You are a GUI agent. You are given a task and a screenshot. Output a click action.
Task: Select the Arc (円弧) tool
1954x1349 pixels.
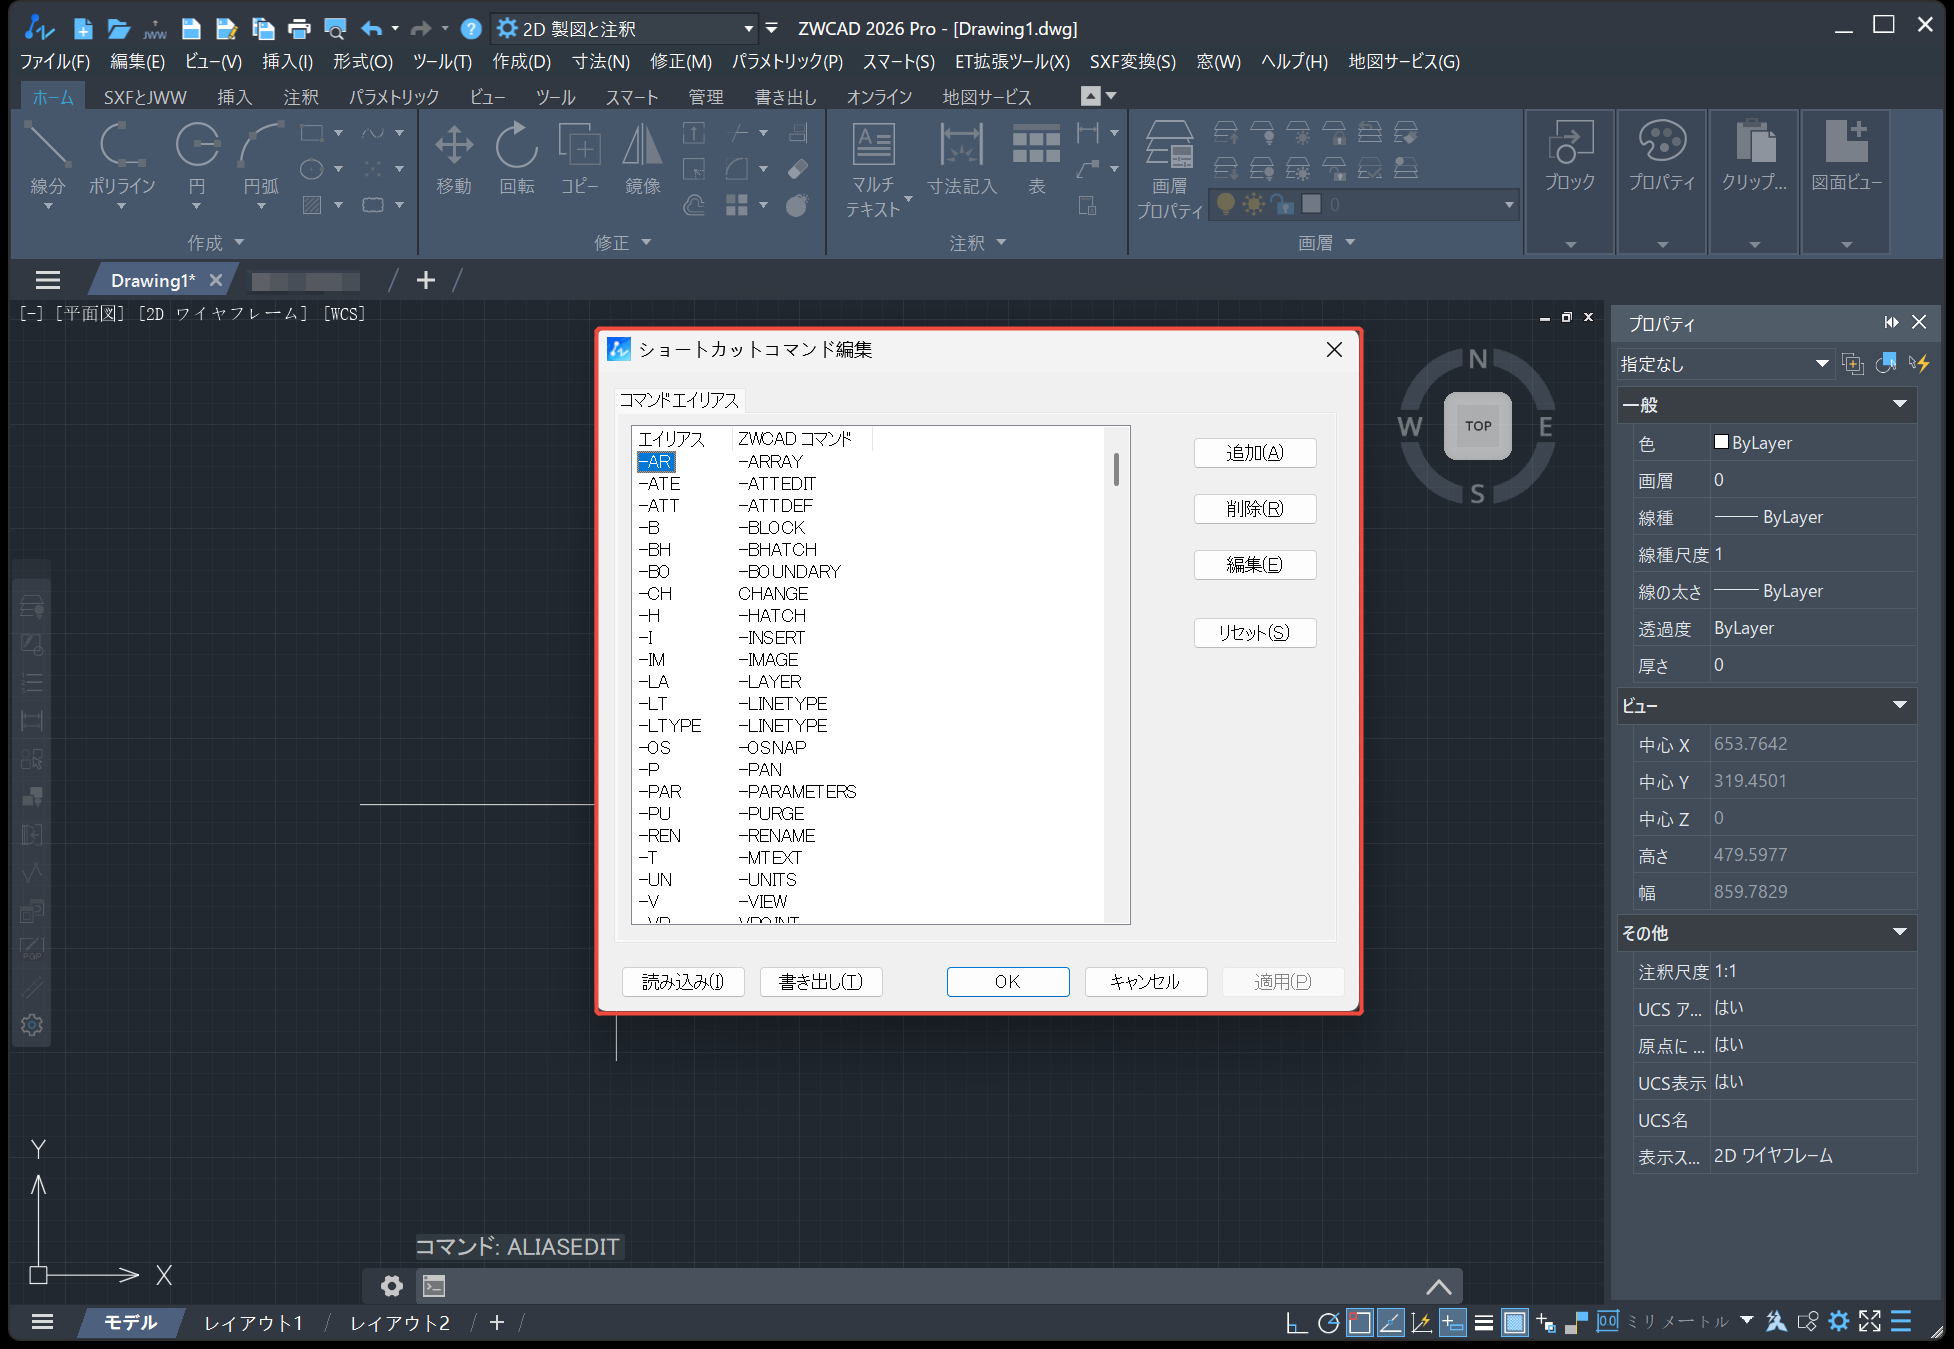[261, 160]
